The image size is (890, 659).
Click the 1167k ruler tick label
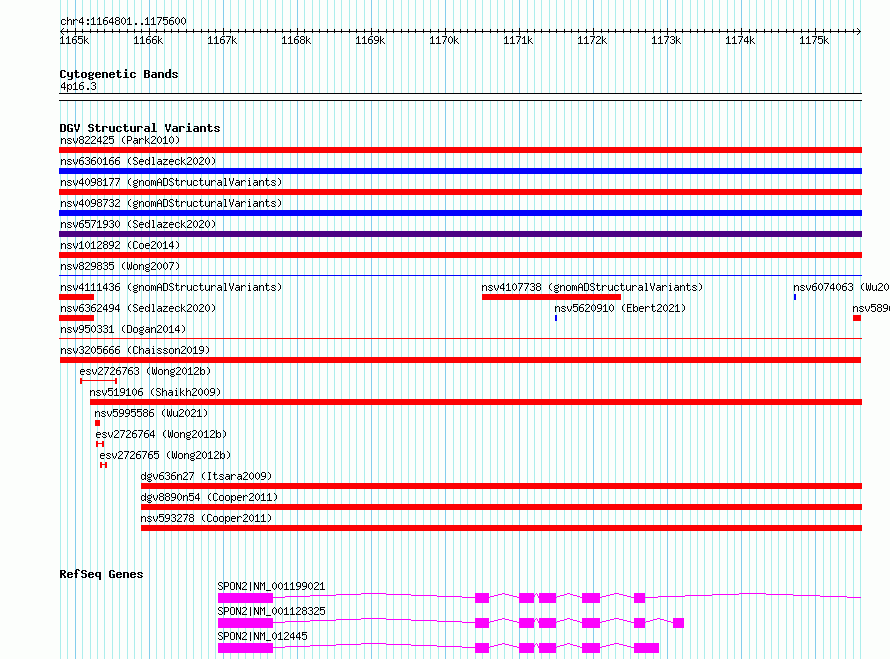click(x=222, y=40)
